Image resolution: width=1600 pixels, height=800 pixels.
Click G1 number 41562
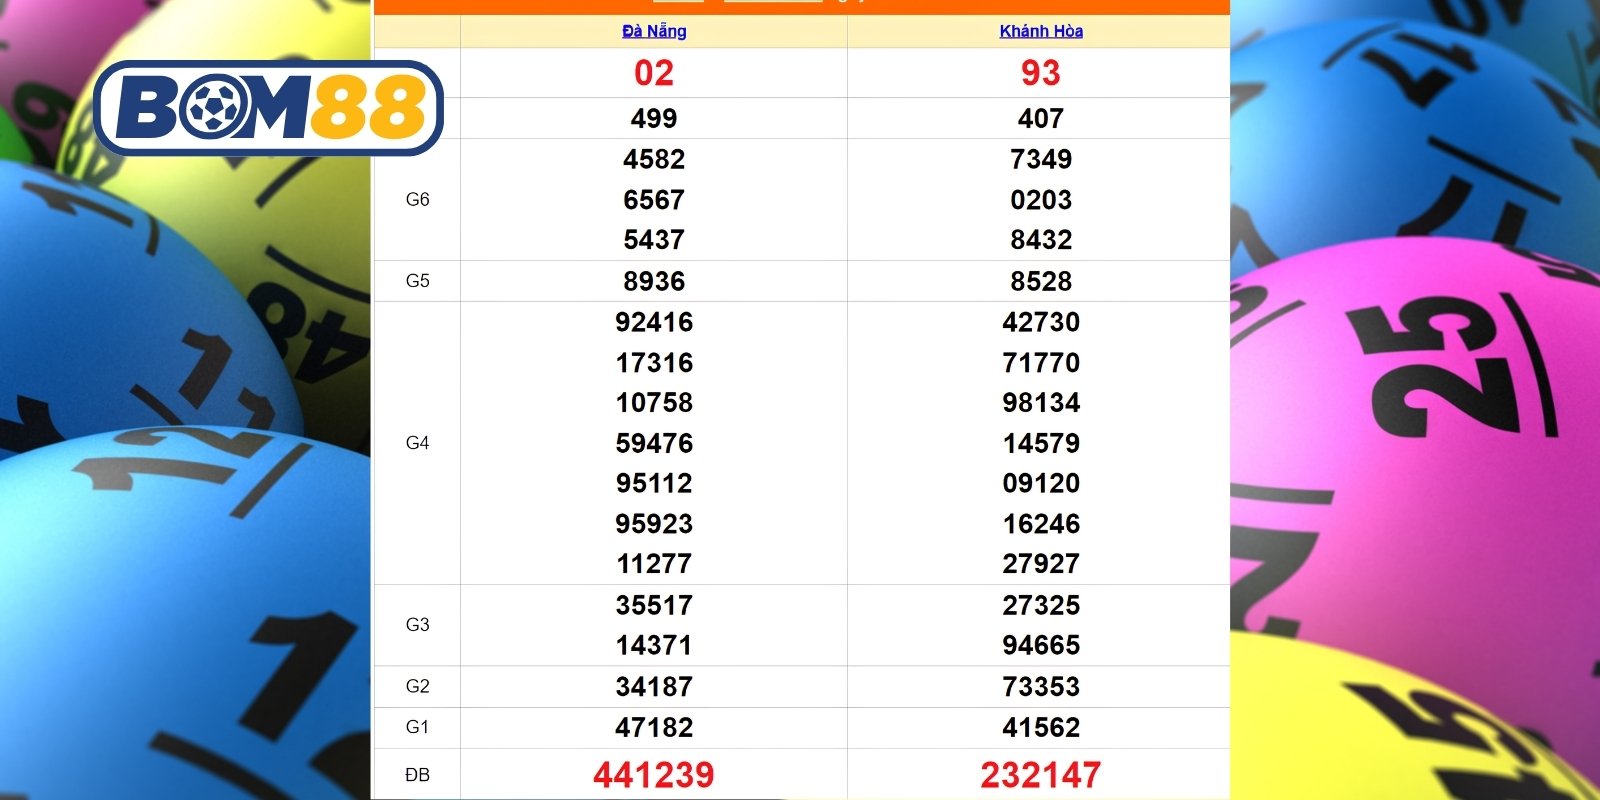click(x=1041, y=727)
